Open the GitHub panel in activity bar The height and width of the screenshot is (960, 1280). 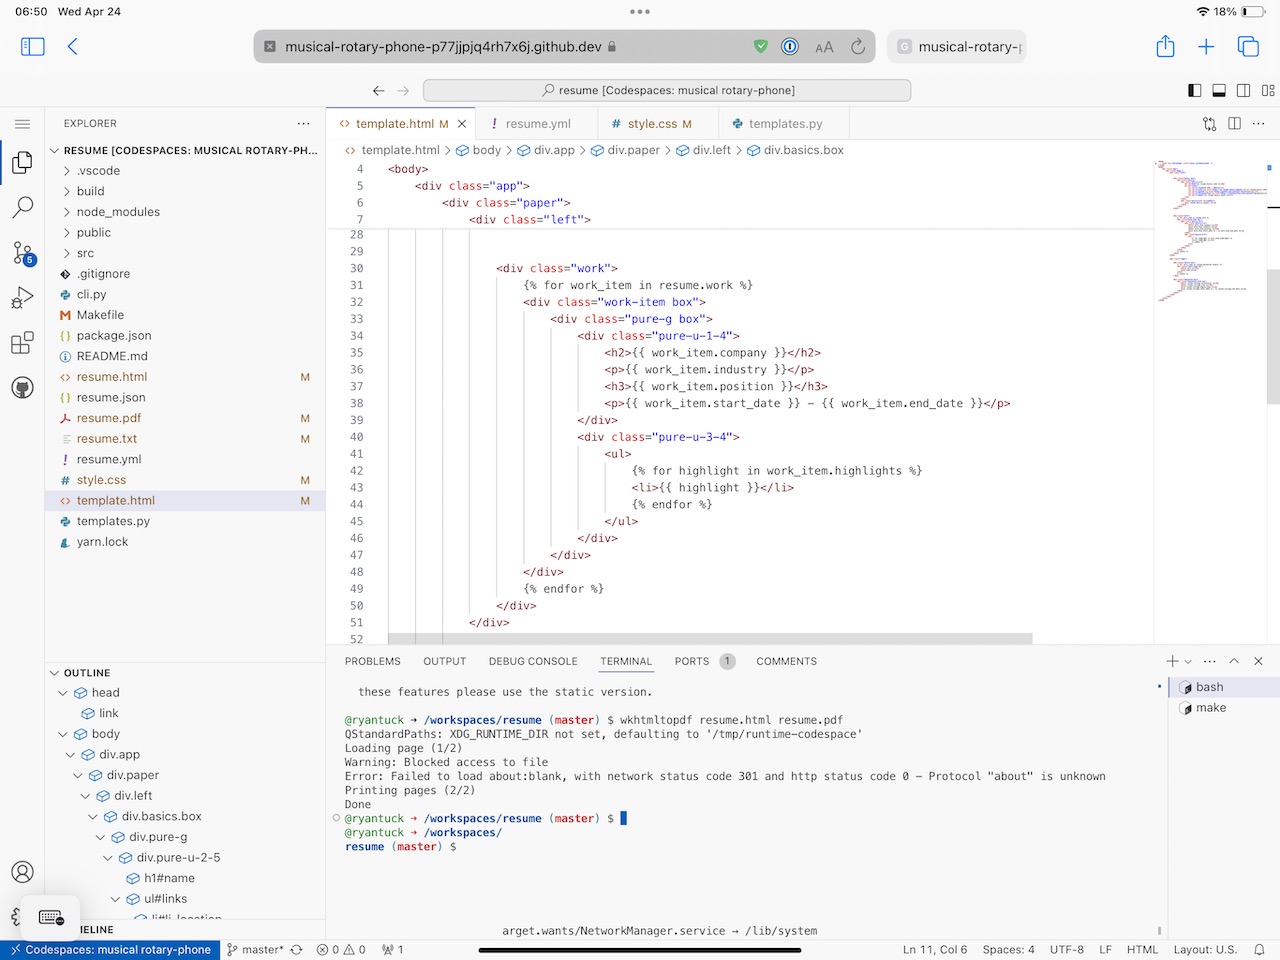(22, 388)
